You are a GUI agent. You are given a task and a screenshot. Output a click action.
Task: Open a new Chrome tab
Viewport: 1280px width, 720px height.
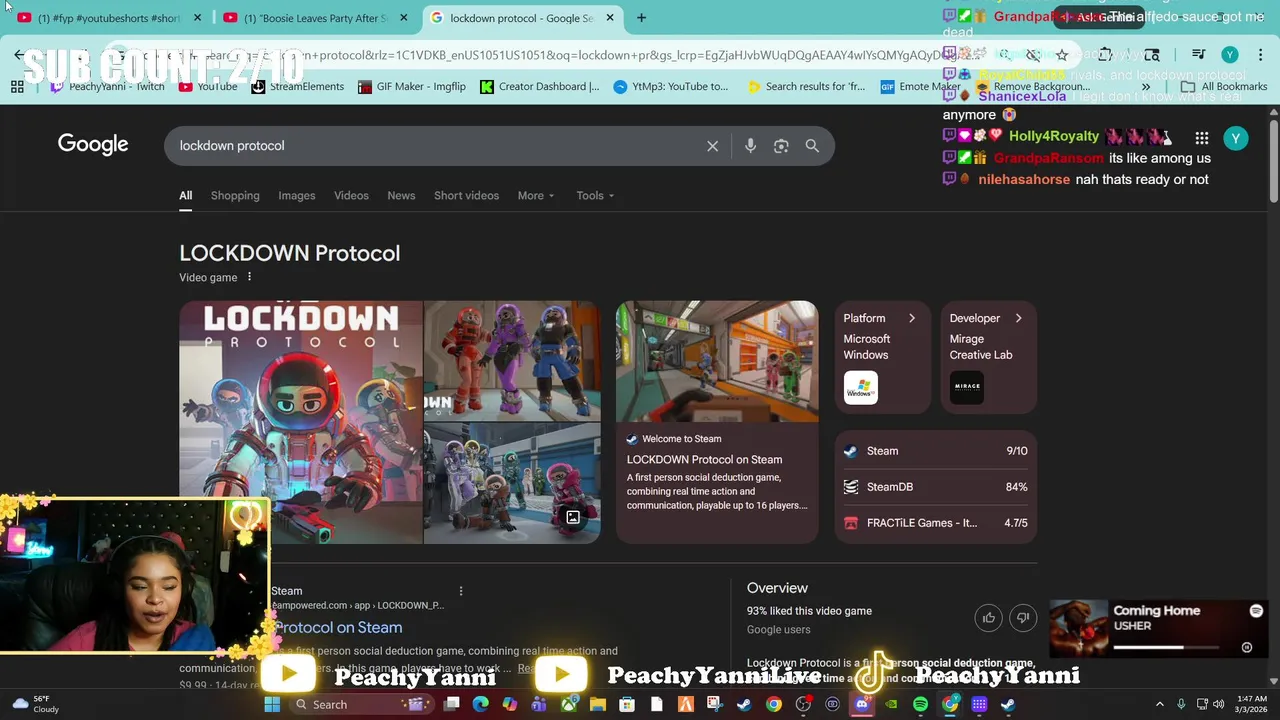641,17
